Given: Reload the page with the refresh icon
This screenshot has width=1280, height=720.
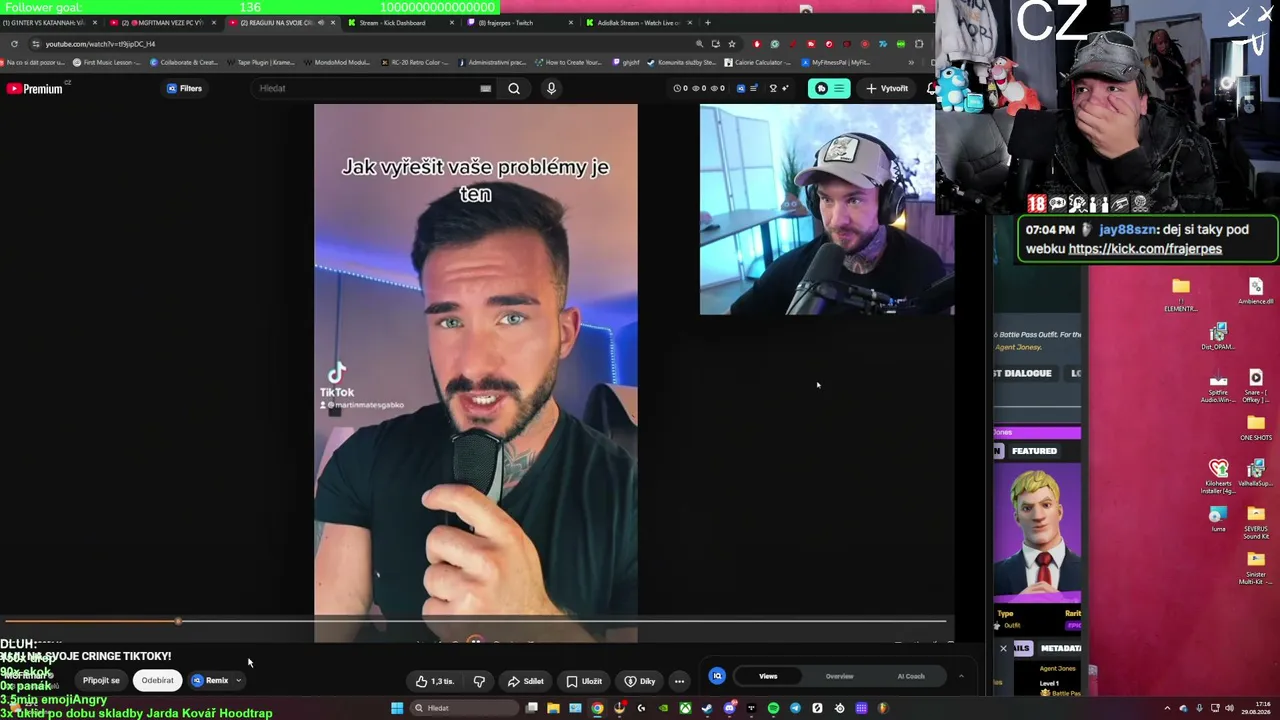Looking at the screenshot, I should point(14,44).
